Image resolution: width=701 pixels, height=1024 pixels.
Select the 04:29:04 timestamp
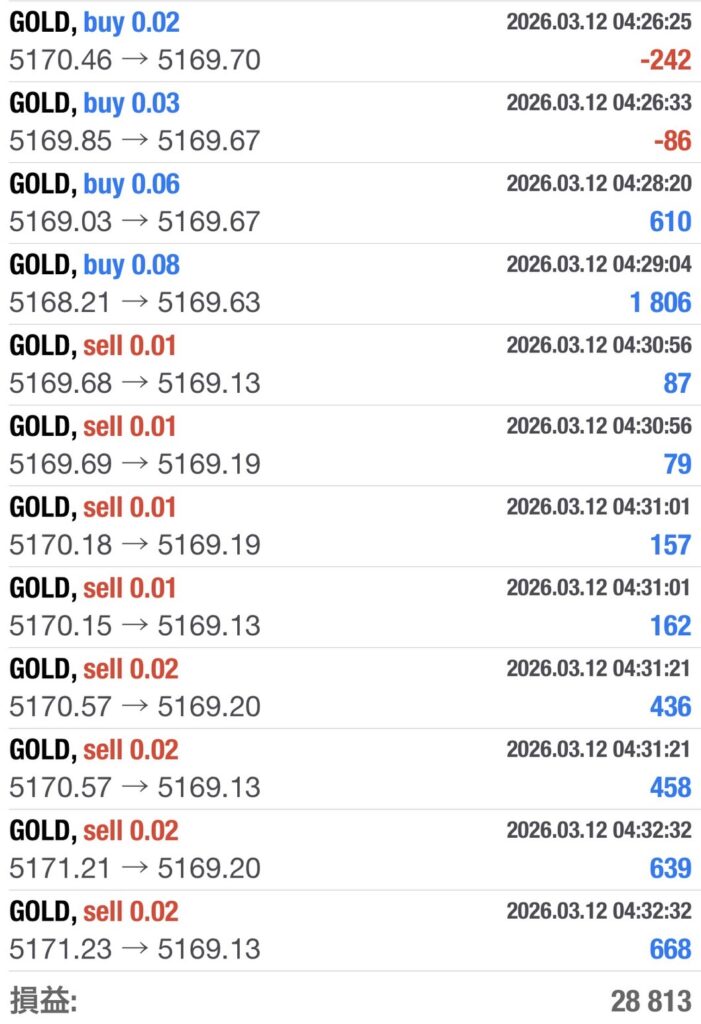pyautogui.click(x=598, y=265)
